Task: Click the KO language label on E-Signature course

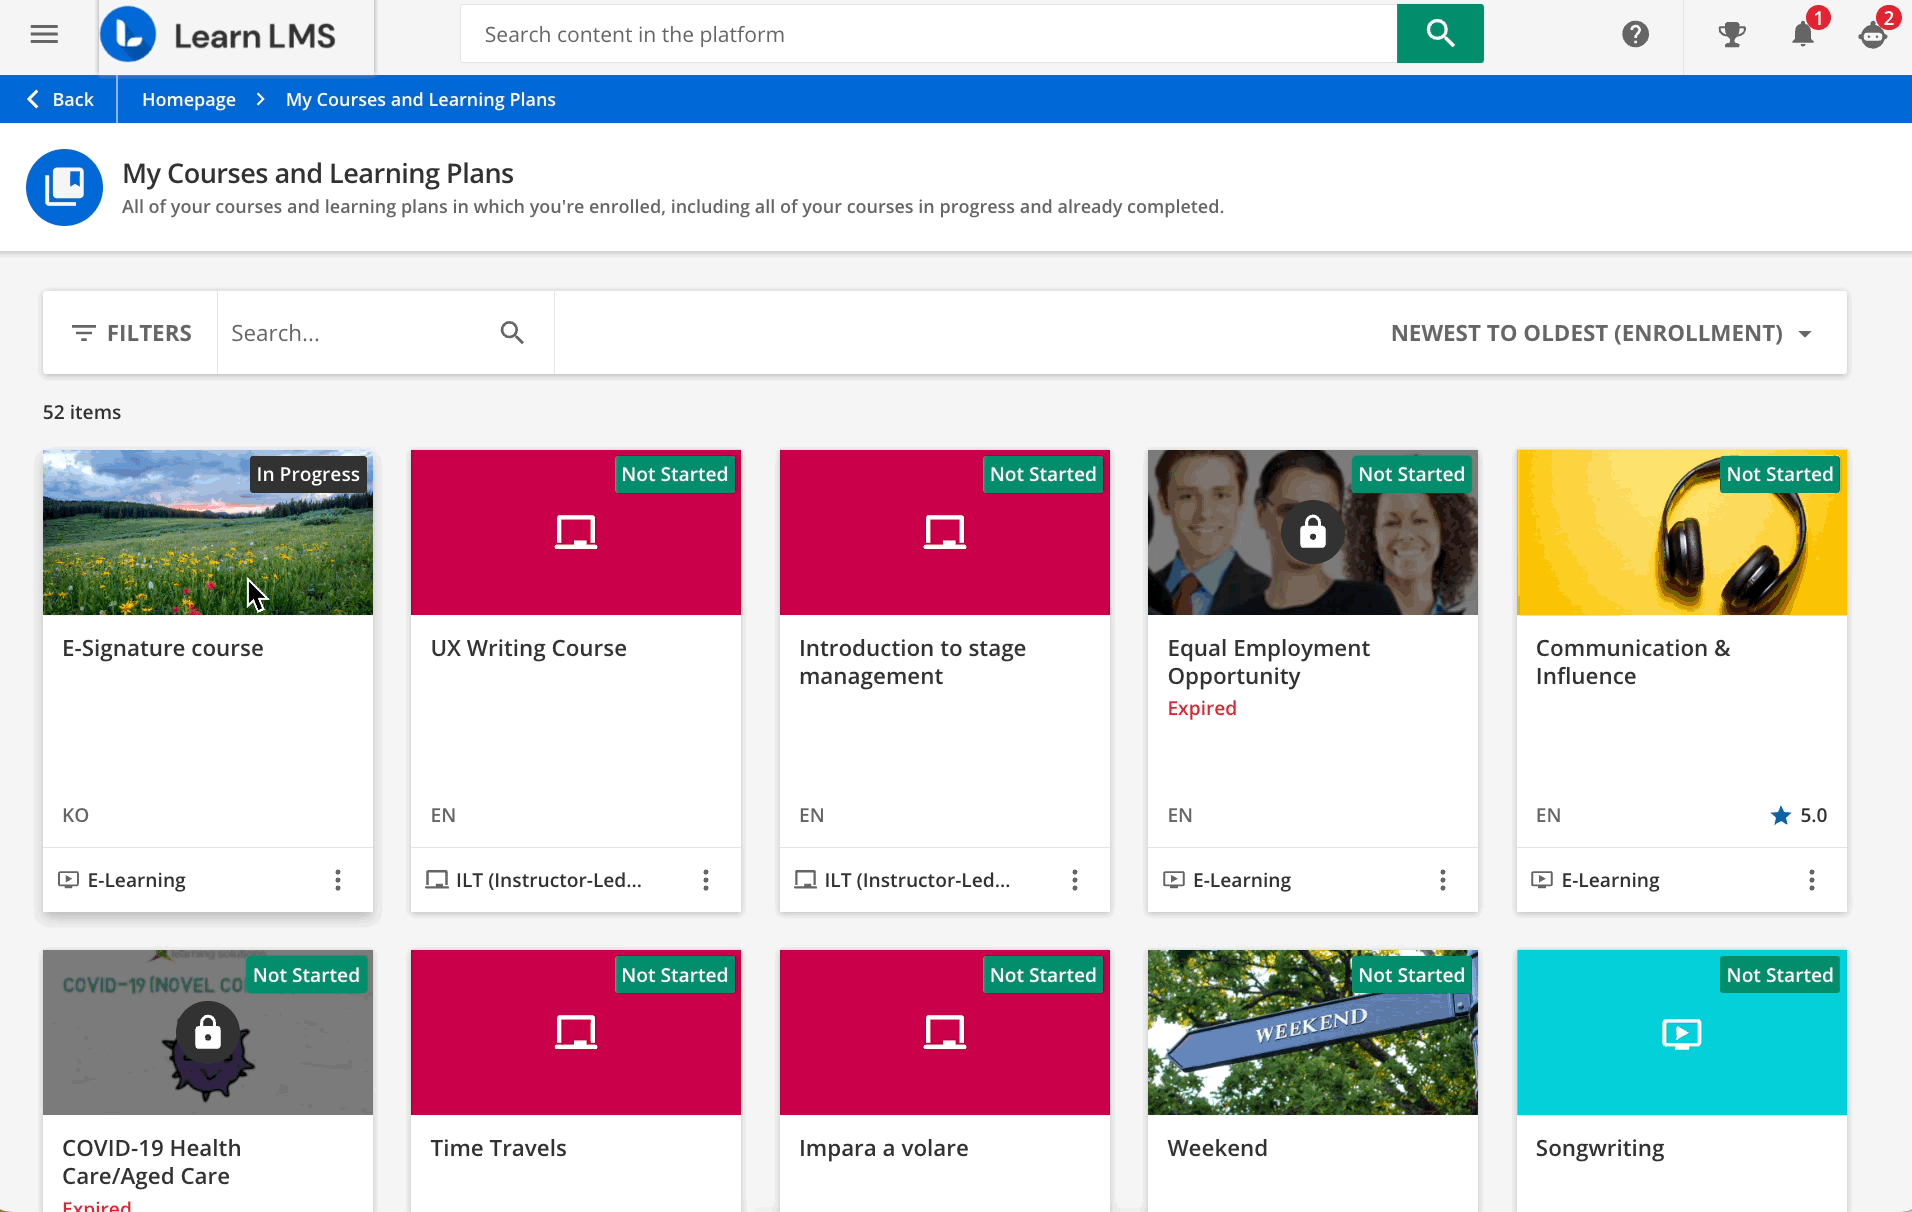Action: [76, 815]
